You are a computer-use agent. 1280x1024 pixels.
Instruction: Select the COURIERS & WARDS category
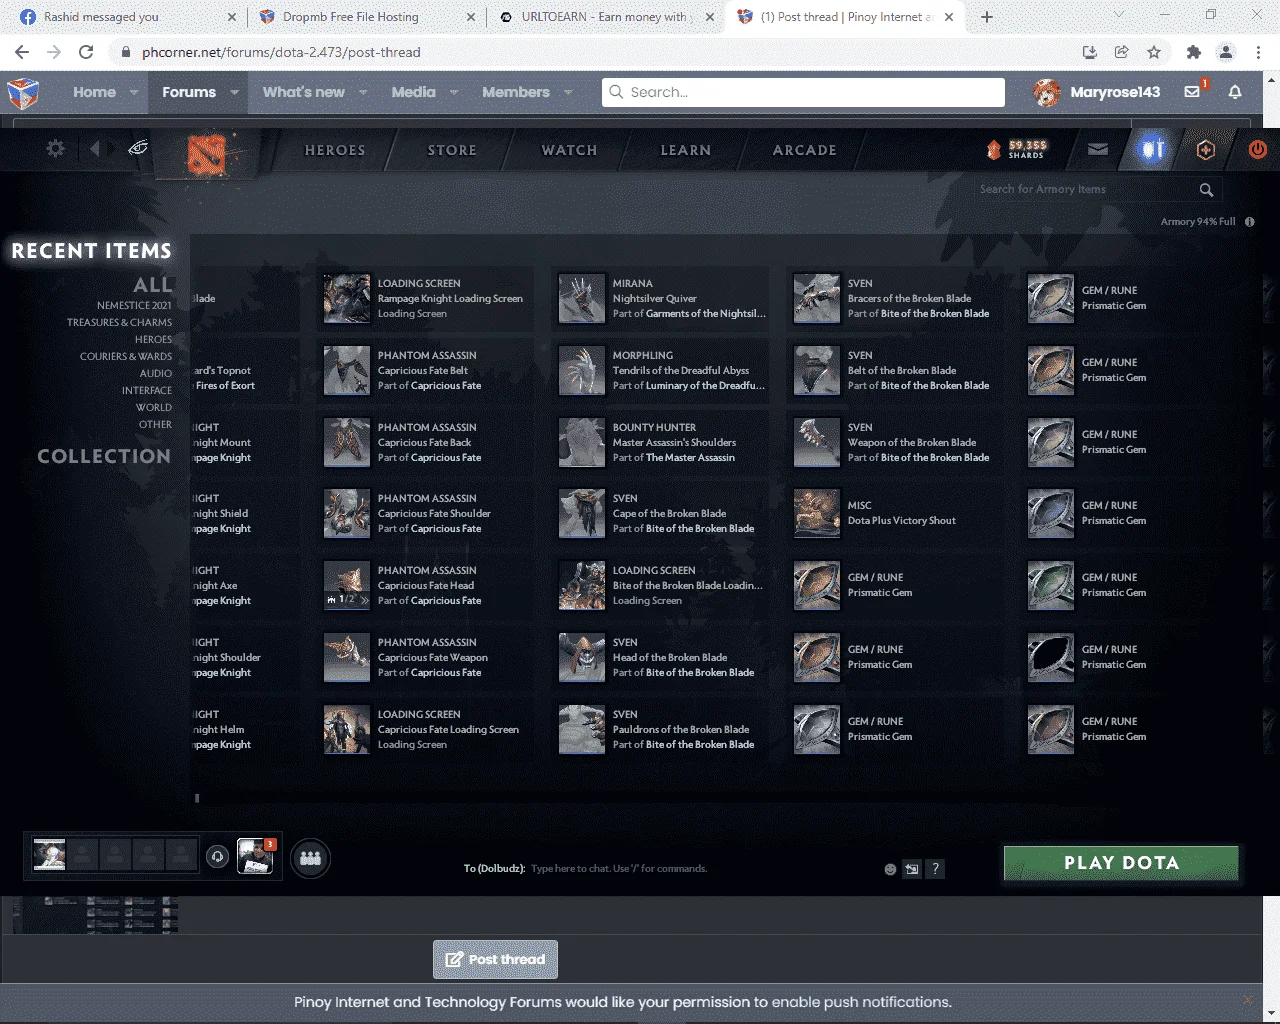(x=126, y=357)
